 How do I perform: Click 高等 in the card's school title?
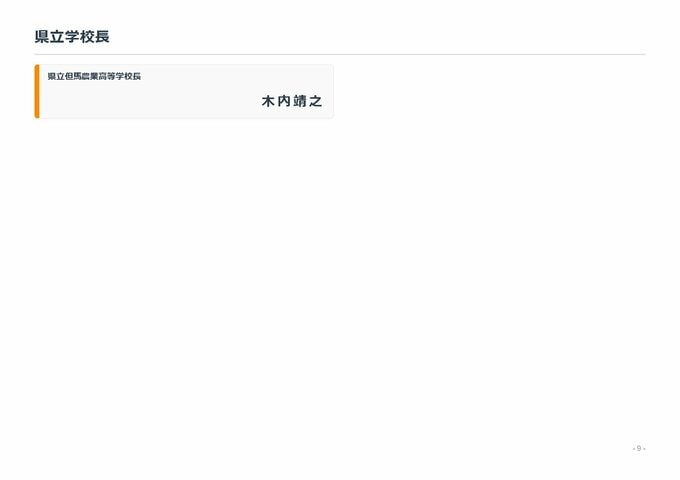click(x=107, y=76)
